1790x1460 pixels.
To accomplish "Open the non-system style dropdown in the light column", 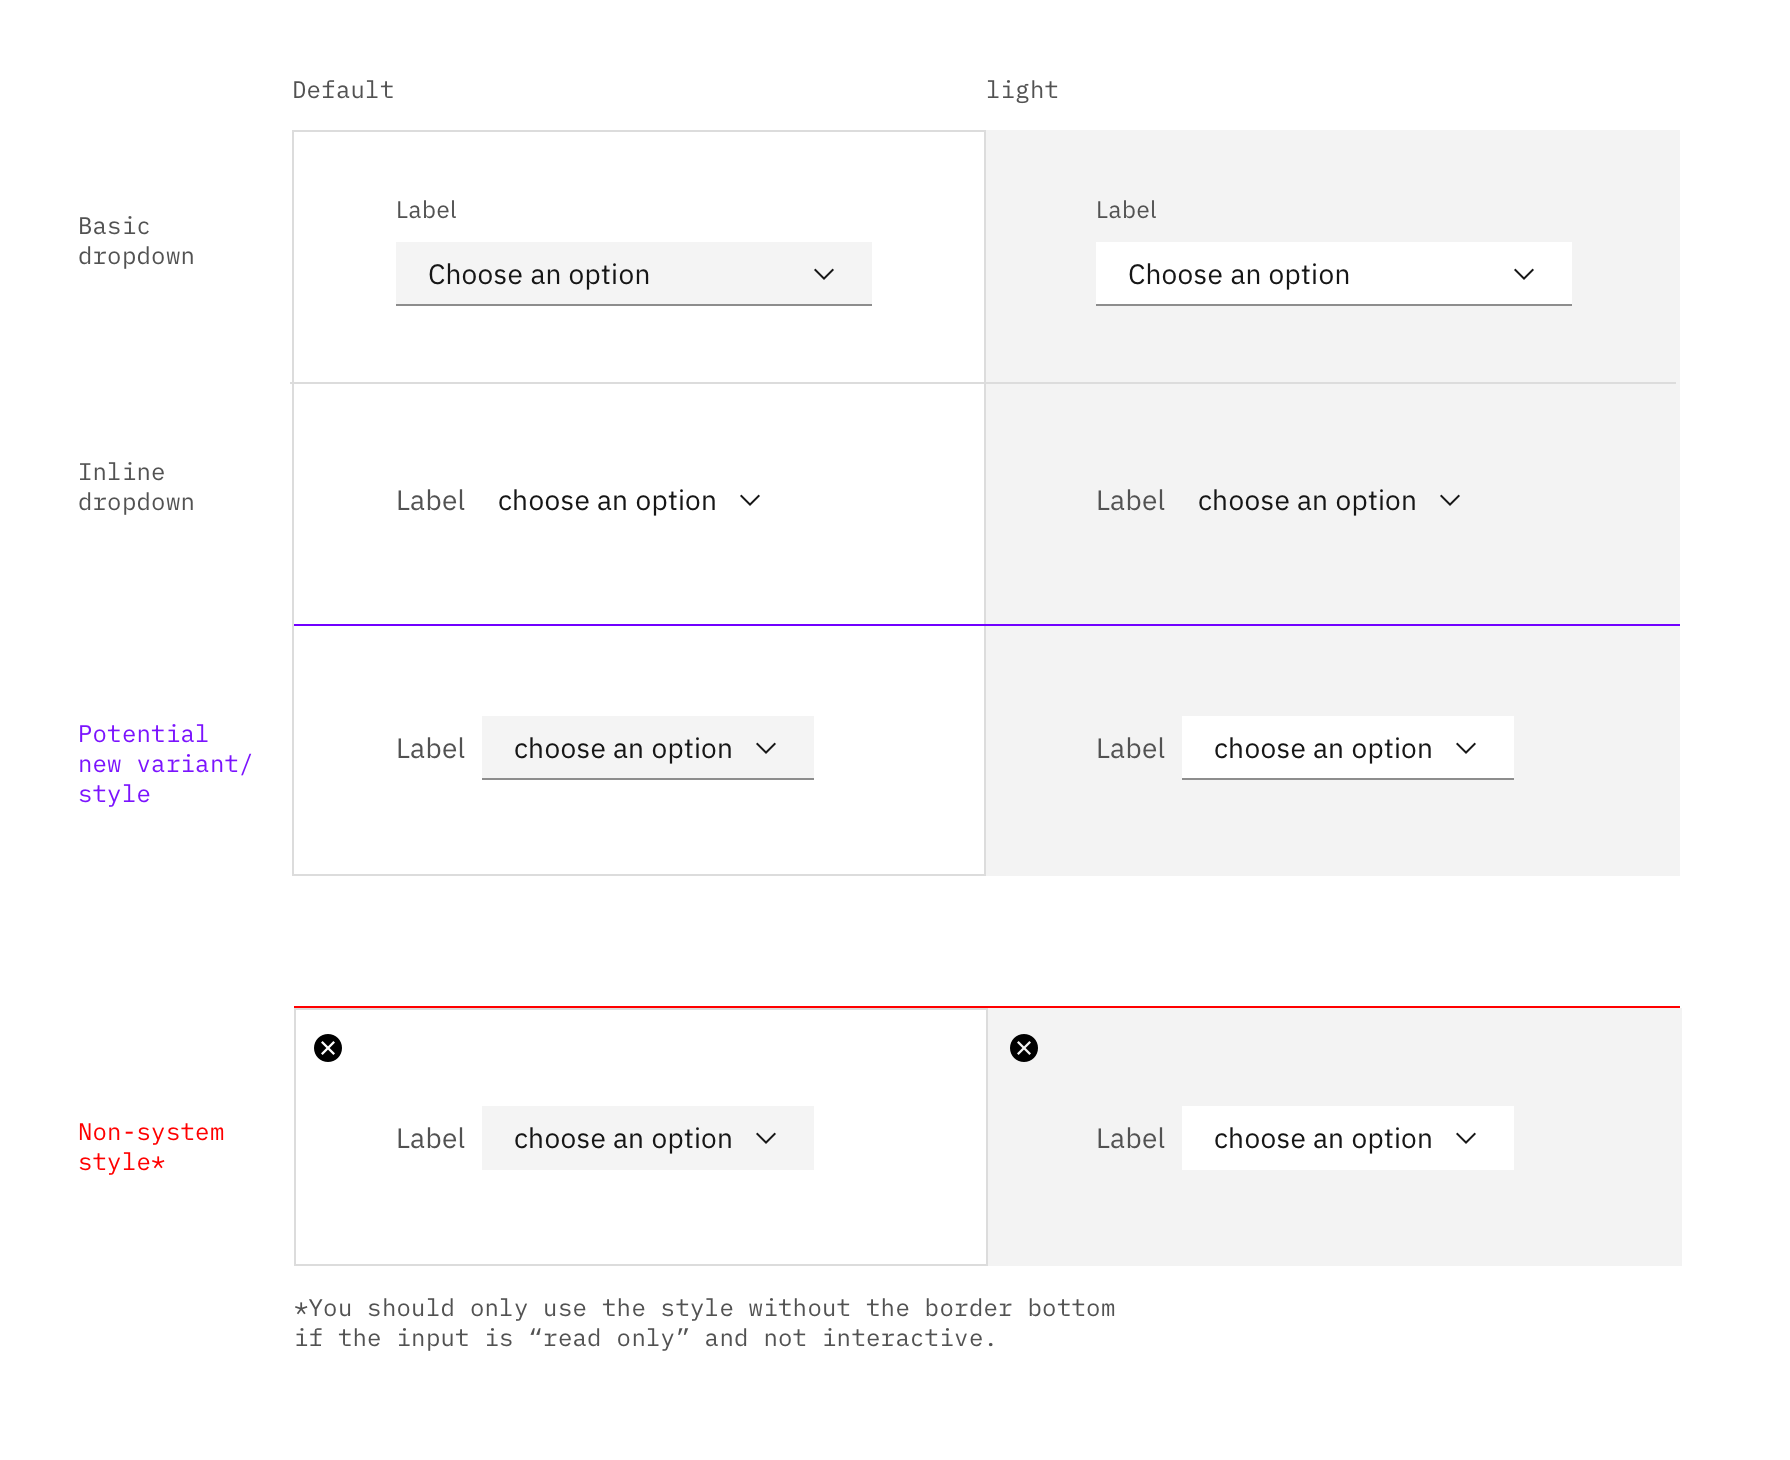I will tap(1347, 1138).
